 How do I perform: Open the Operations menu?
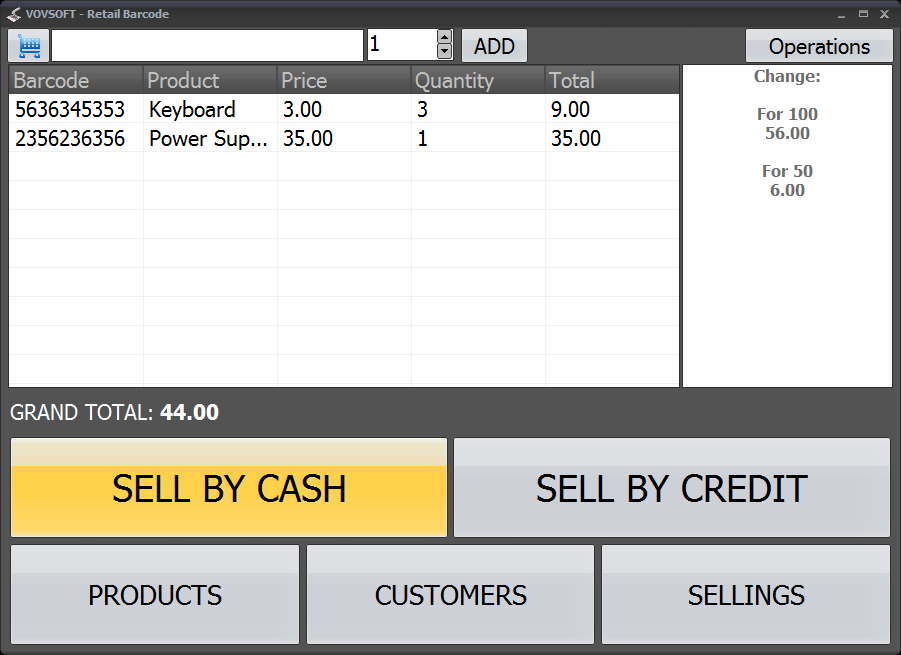click(x=819, y=46)
